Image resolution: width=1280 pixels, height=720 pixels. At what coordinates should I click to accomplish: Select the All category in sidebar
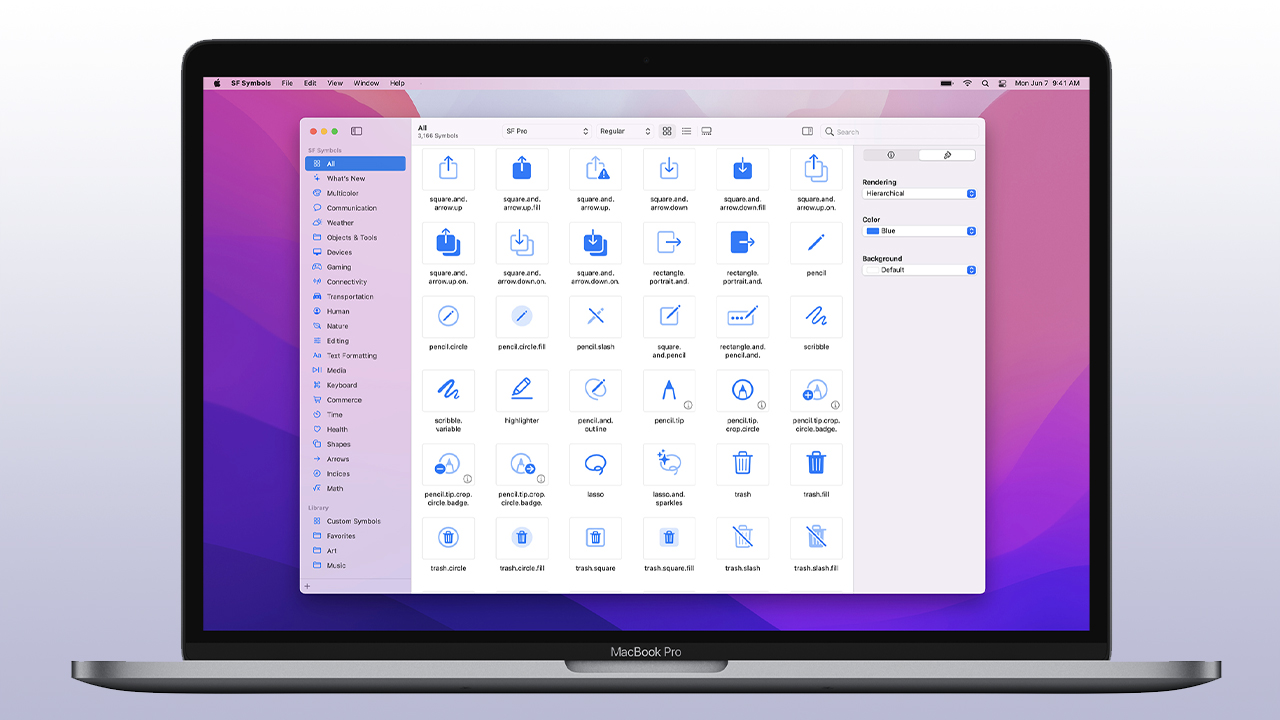(x=355, y=163)
